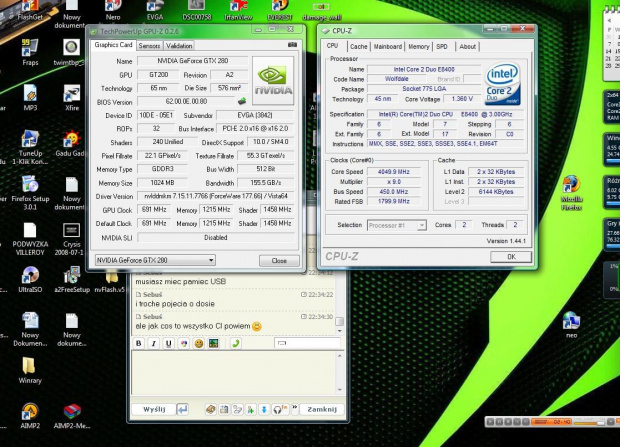This screenshot has height=447, width=620.
Task: Open the neo network shortcut on desktop
Action: pos(571,324)
